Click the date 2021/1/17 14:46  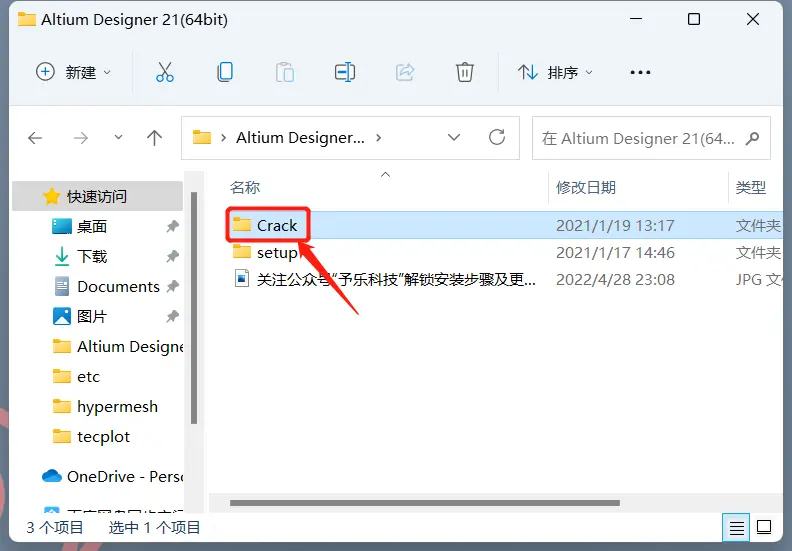pyautogui.click(x=615, y=253)
